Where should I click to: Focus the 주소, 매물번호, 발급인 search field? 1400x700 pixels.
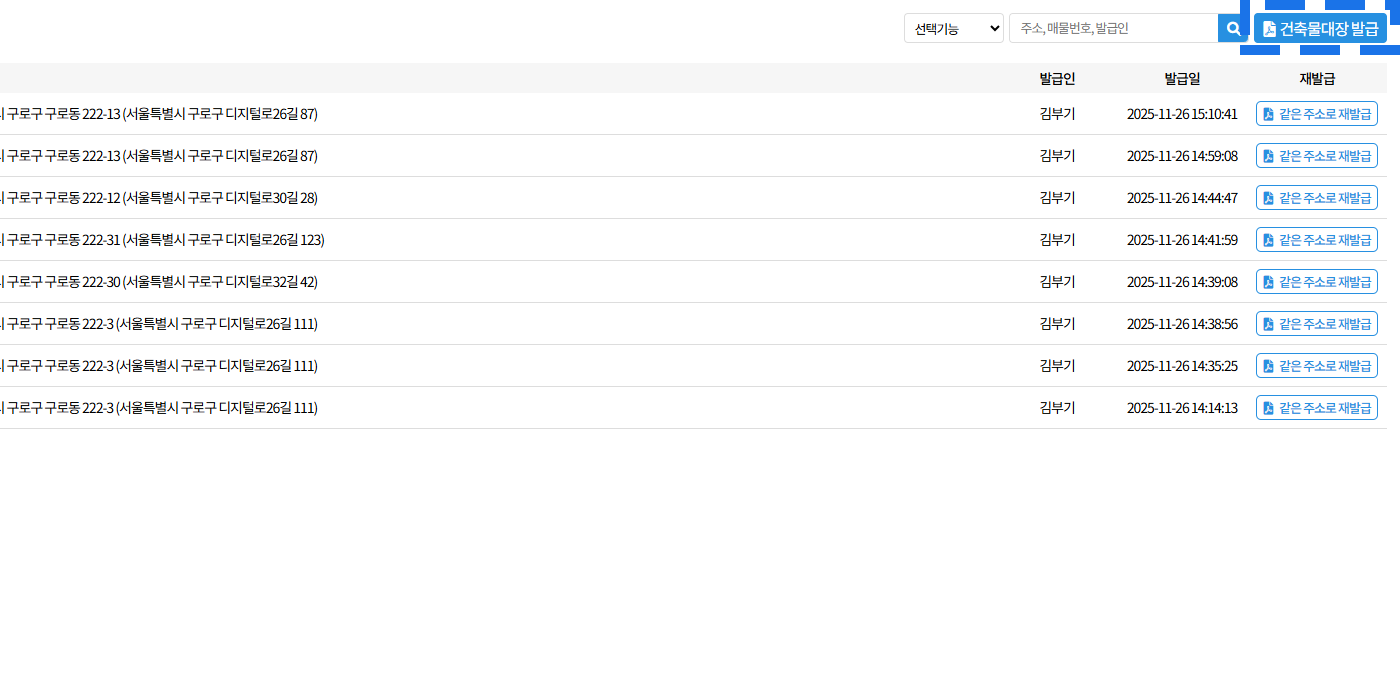click(x=1113, y=28)
